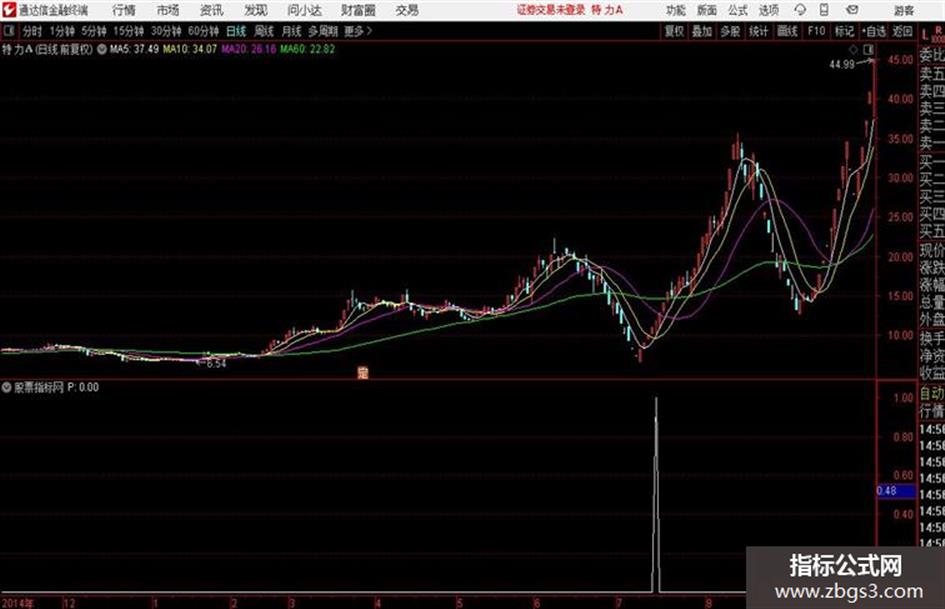
Task: Switch to the 日线 daily tab
Action: 236,31
